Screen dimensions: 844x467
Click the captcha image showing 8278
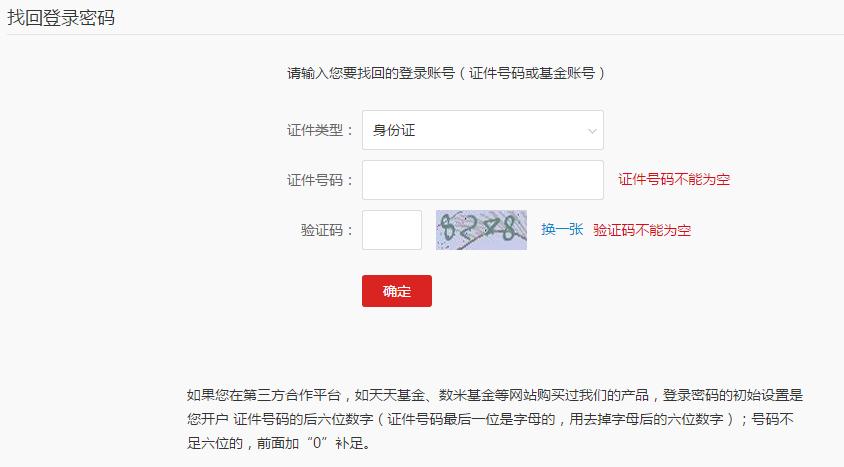[x=481, y=230]
